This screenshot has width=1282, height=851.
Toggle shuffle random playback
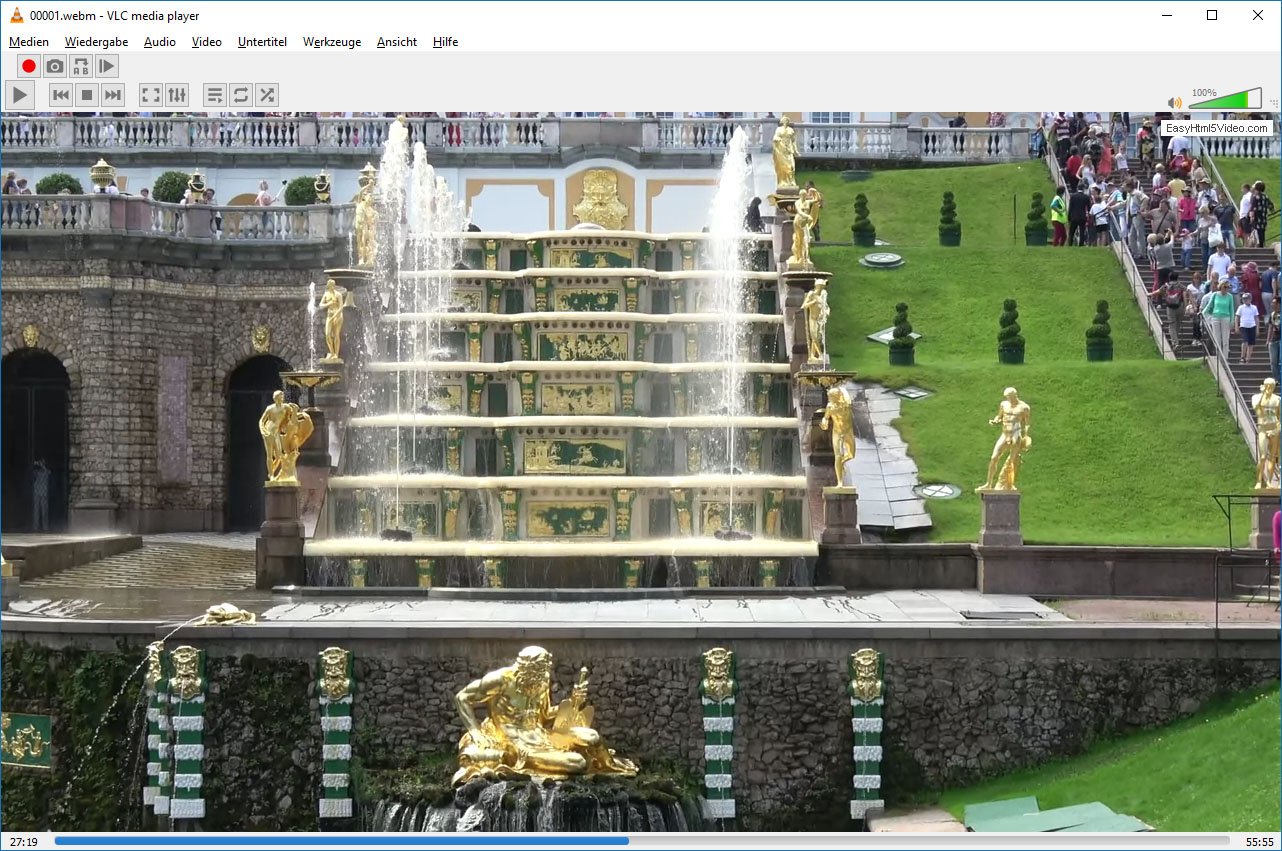[x=267, y=95]
